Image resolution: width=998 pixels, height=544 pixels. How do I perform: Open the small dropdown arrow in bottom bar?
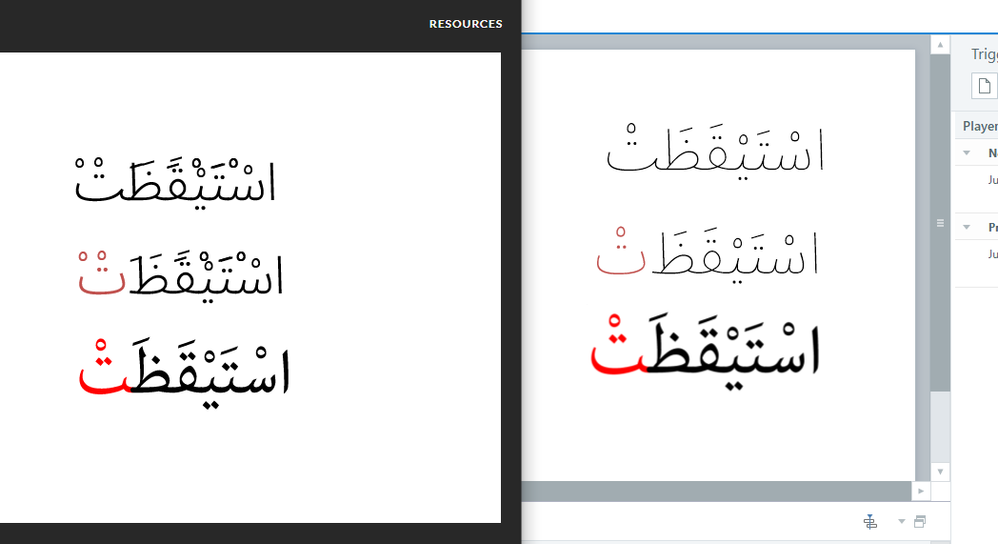point(901,522)
